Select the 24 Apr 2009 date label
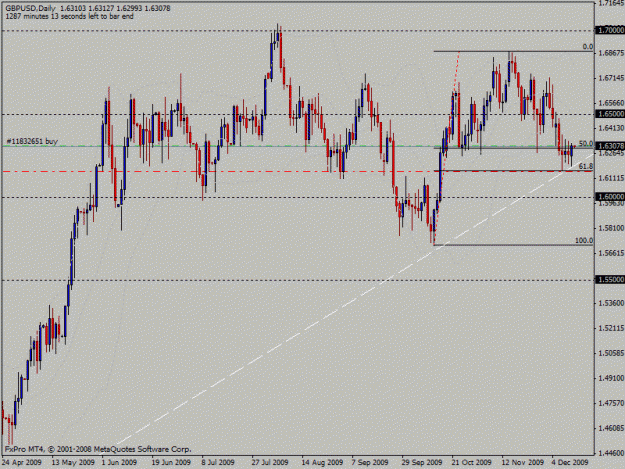The width and height of the screenshot is (625, 469). (x=22, y=463)
